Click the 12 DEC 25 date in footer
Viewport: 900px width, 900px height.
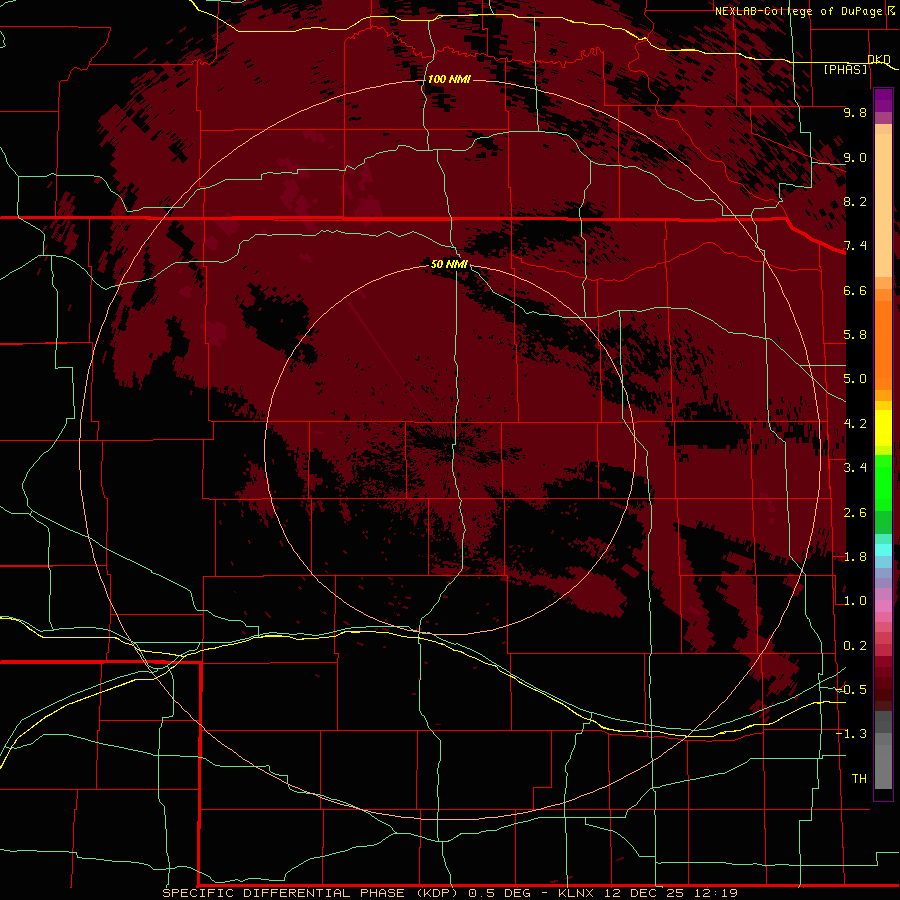pos(645,893)
